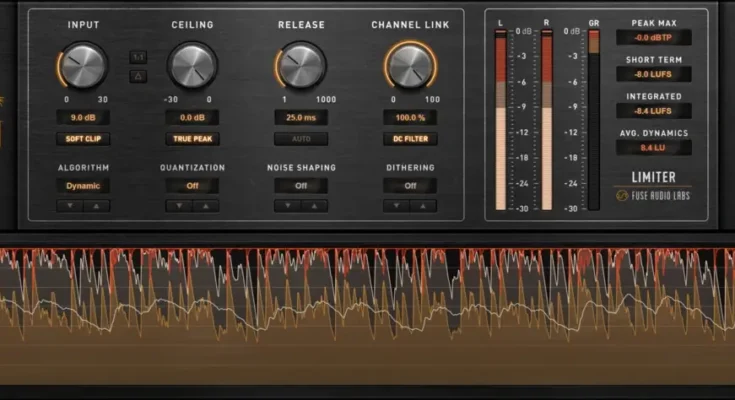735x400 pixels.
Task: Toggle True Peak limiting
Action: 192,139
